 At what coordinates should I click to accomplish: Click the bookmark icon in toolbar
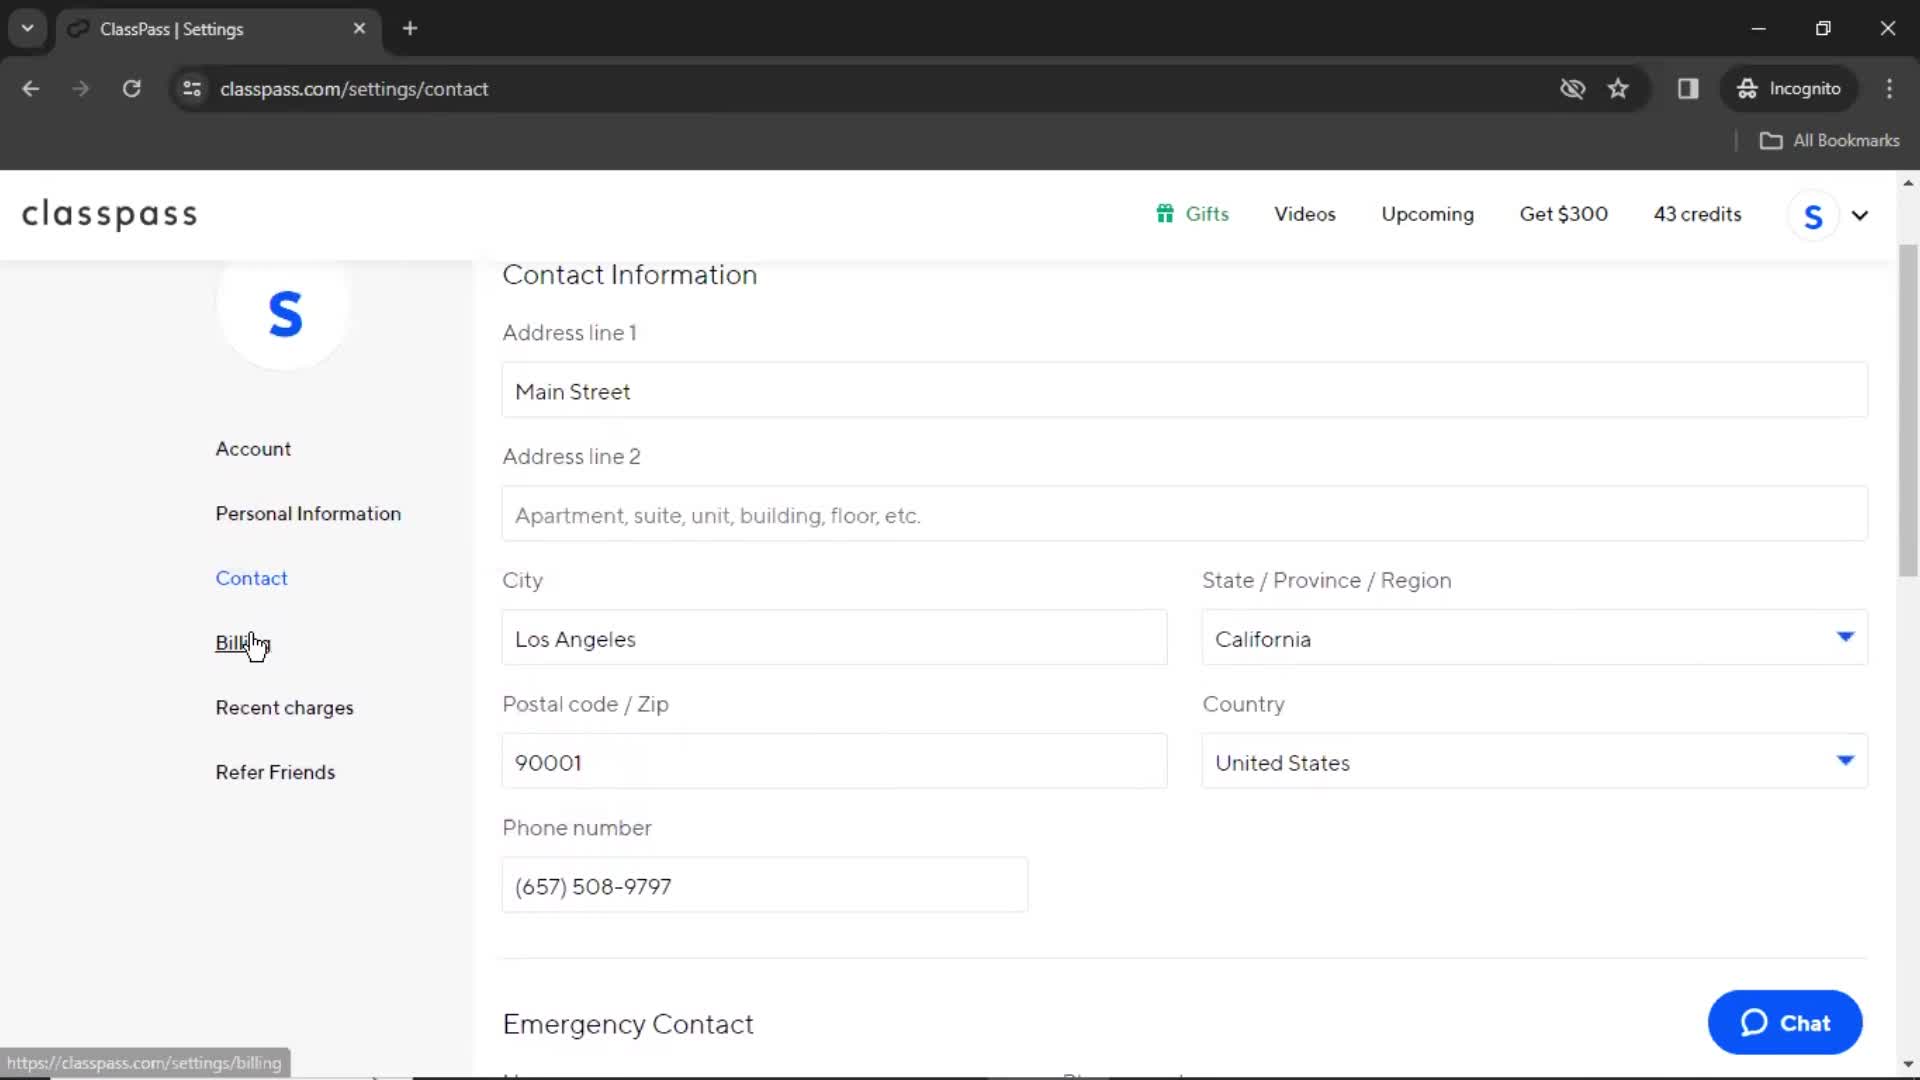pos(1619,88)
